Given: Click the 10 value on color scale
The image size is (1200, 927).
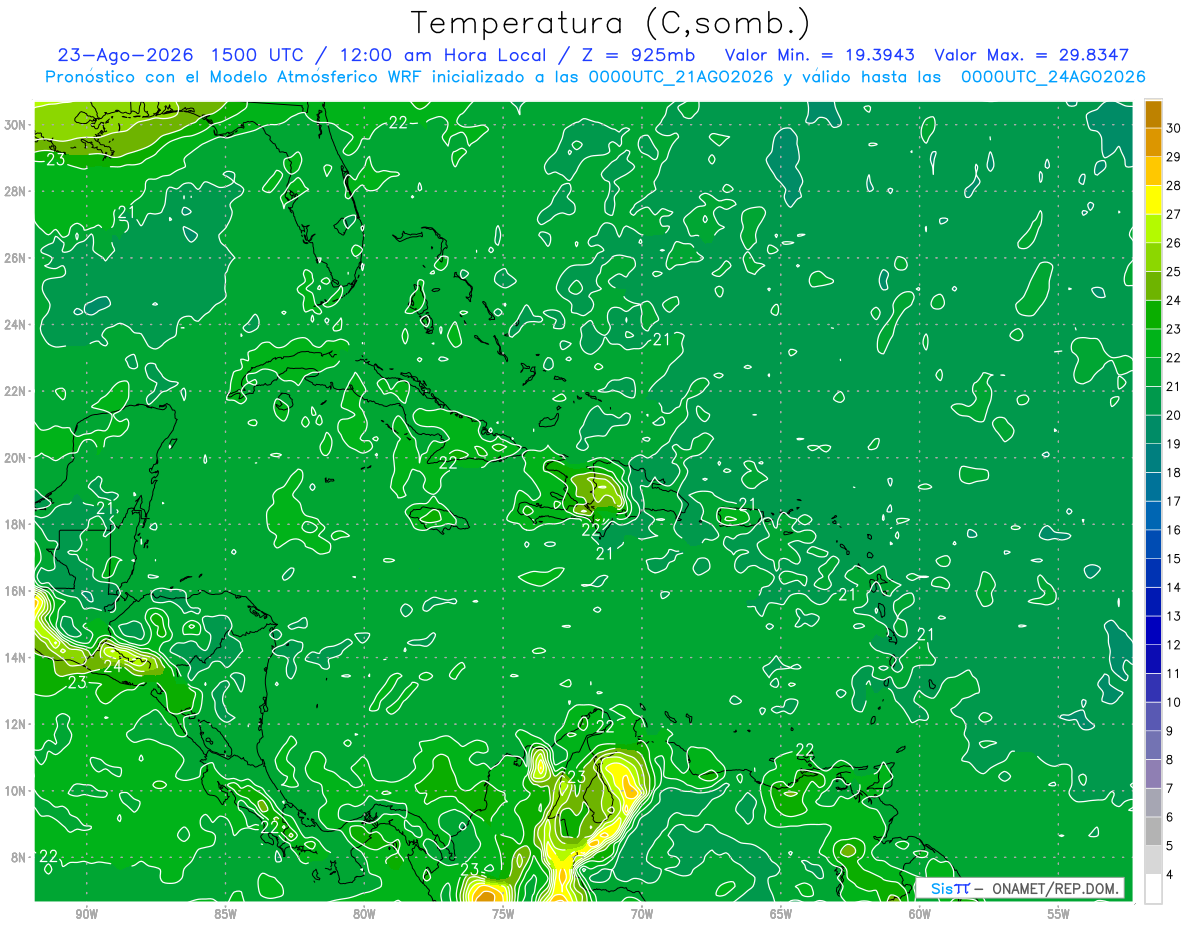Looking at the screenshot, I should (1174, 702).
